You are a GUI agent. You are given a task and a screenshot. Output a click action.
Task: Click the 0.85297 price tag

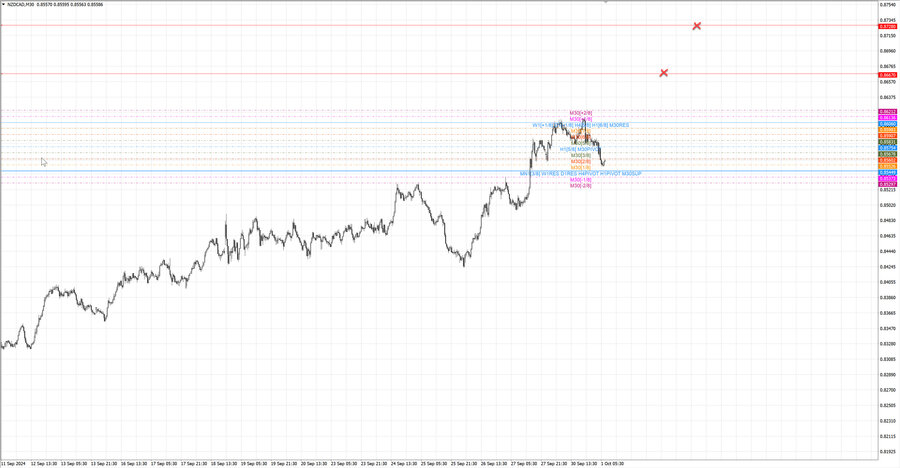coord(887,184)
